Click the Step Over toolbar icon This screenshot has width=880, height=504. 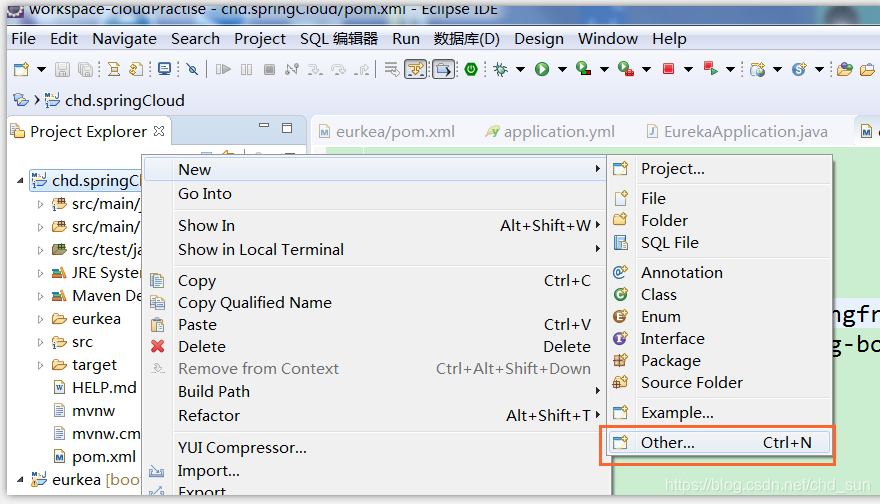338,69
